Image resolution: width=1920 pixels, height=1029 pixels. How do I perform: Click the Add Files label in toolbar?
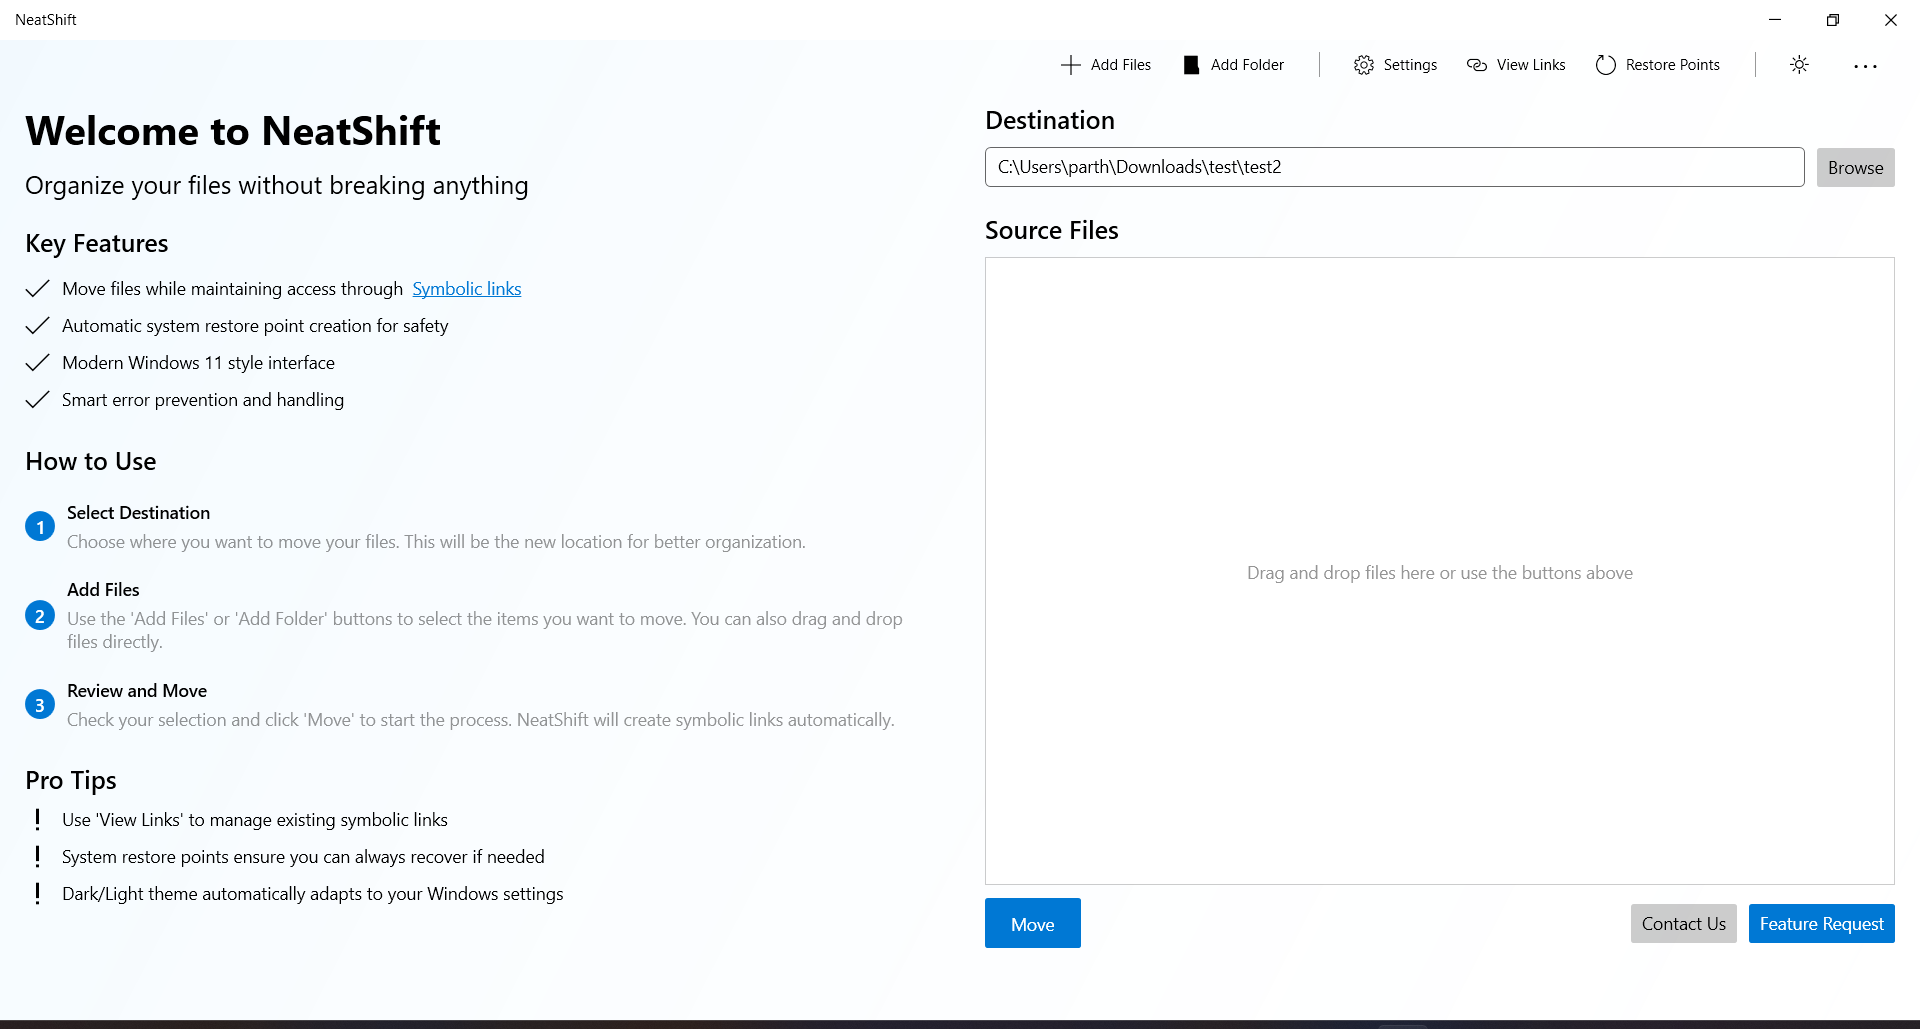(x=1121, y=65)
